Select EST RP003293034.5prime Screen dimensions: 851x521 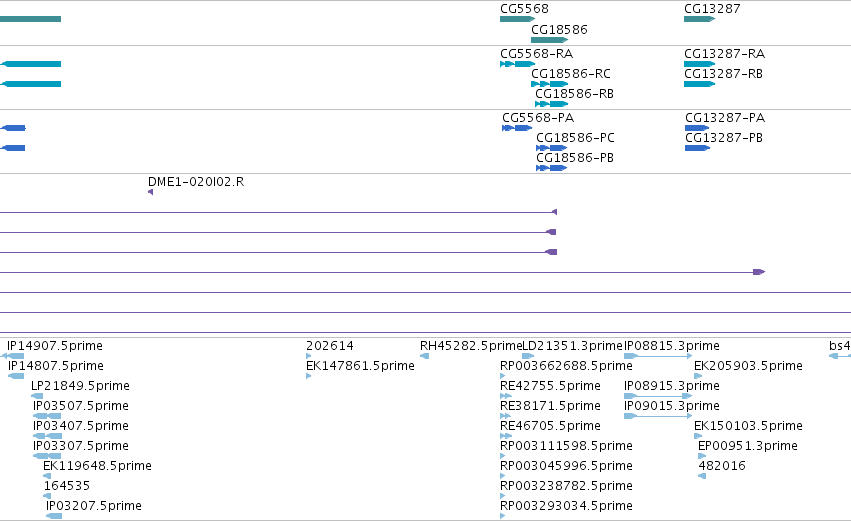click(503, 516)
